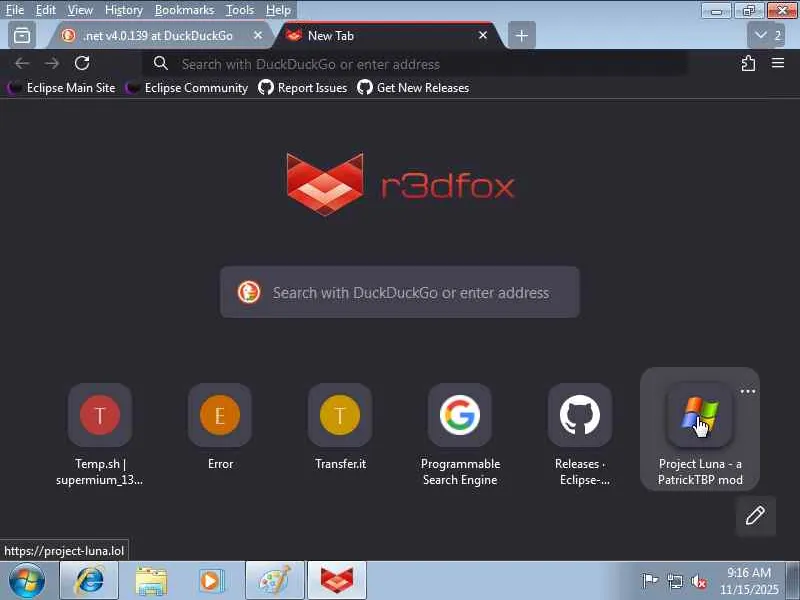Open the network tray icon
This screenshot has height=600, width=800.
(675, 581)
